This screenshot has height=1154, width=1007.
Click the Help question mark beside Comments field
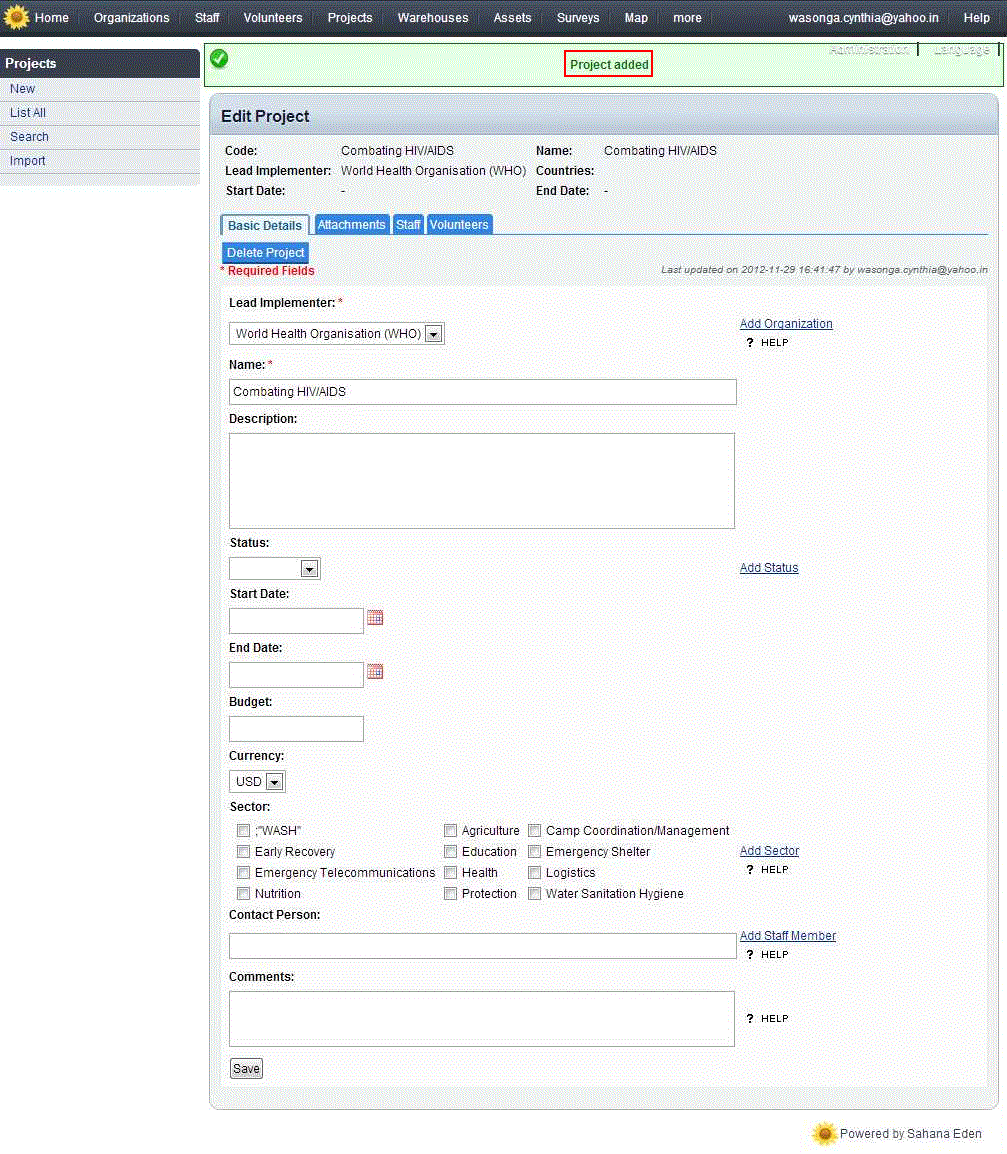coord(750,1019)
